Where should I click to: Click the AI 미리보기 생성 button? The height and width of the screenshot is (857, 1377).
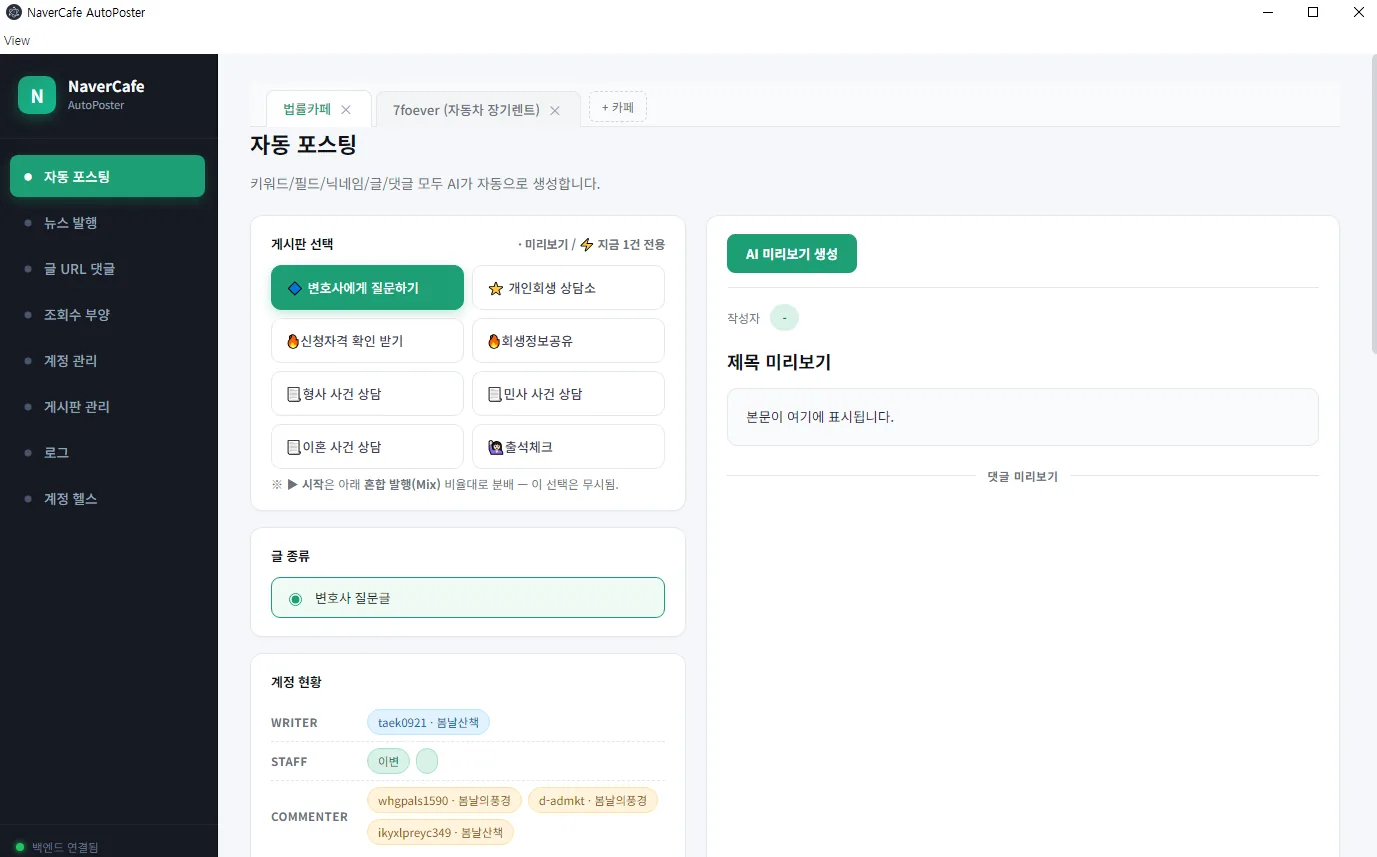[792, 254]
